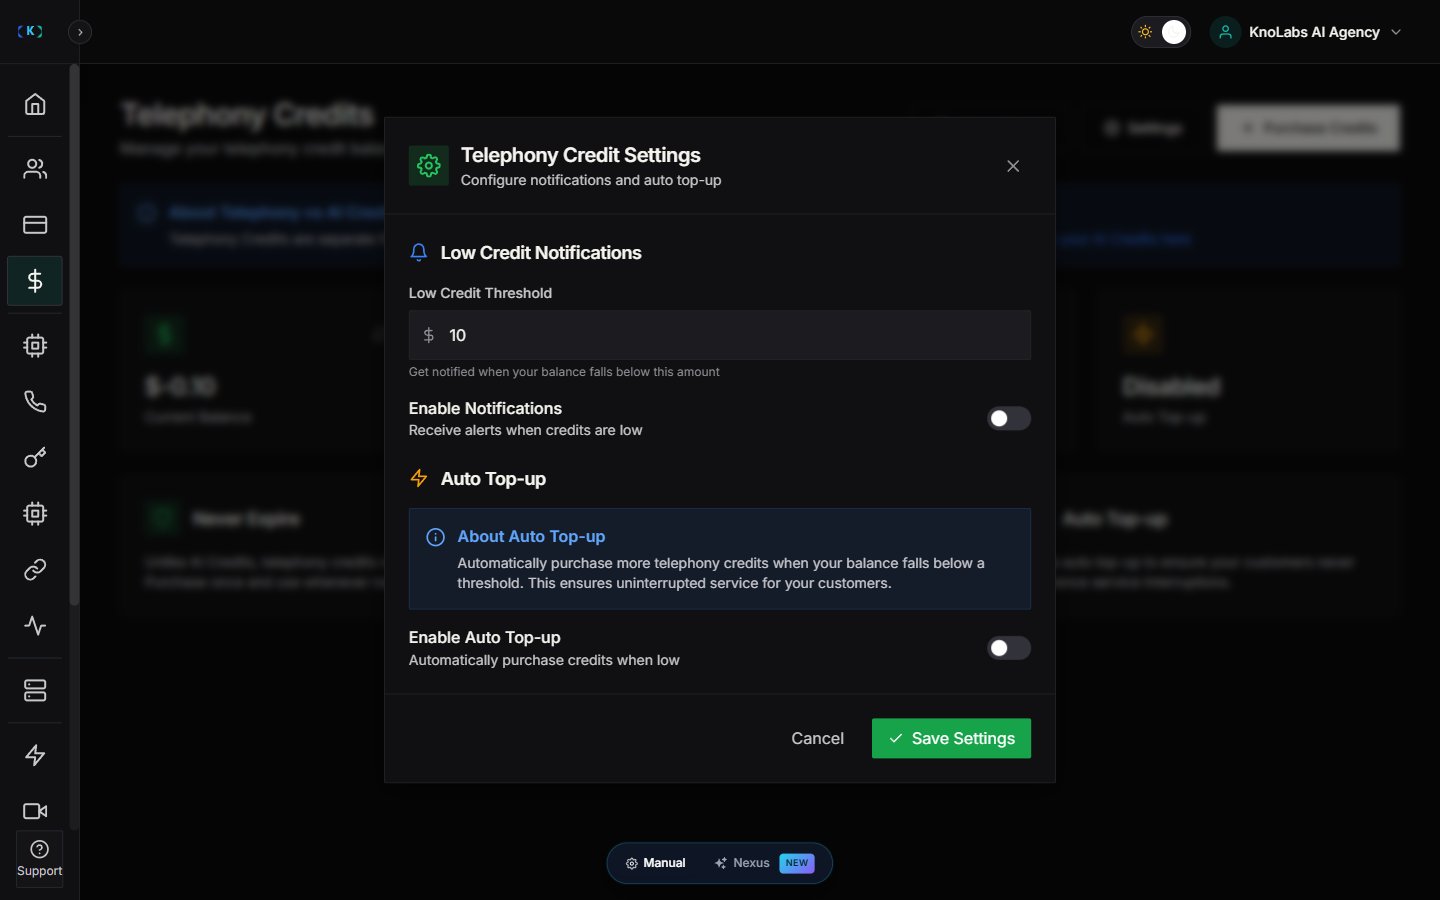The width and height of the screenshot is (1440, 900).
Task: Open the phone icon in sidebar
Action: point(35,402)
